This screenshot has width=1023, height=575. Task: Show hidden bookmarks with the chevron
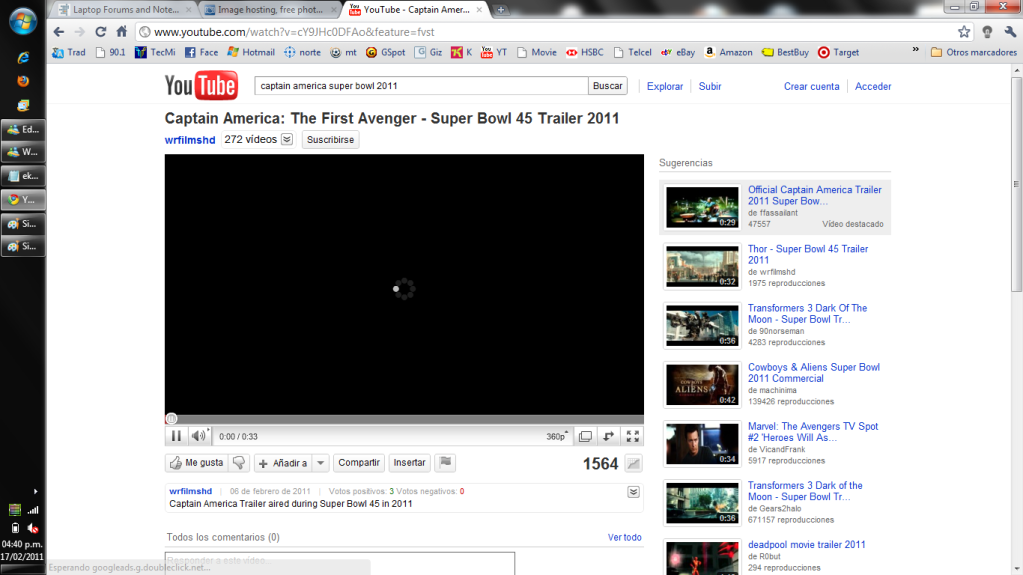click(915, 50)
